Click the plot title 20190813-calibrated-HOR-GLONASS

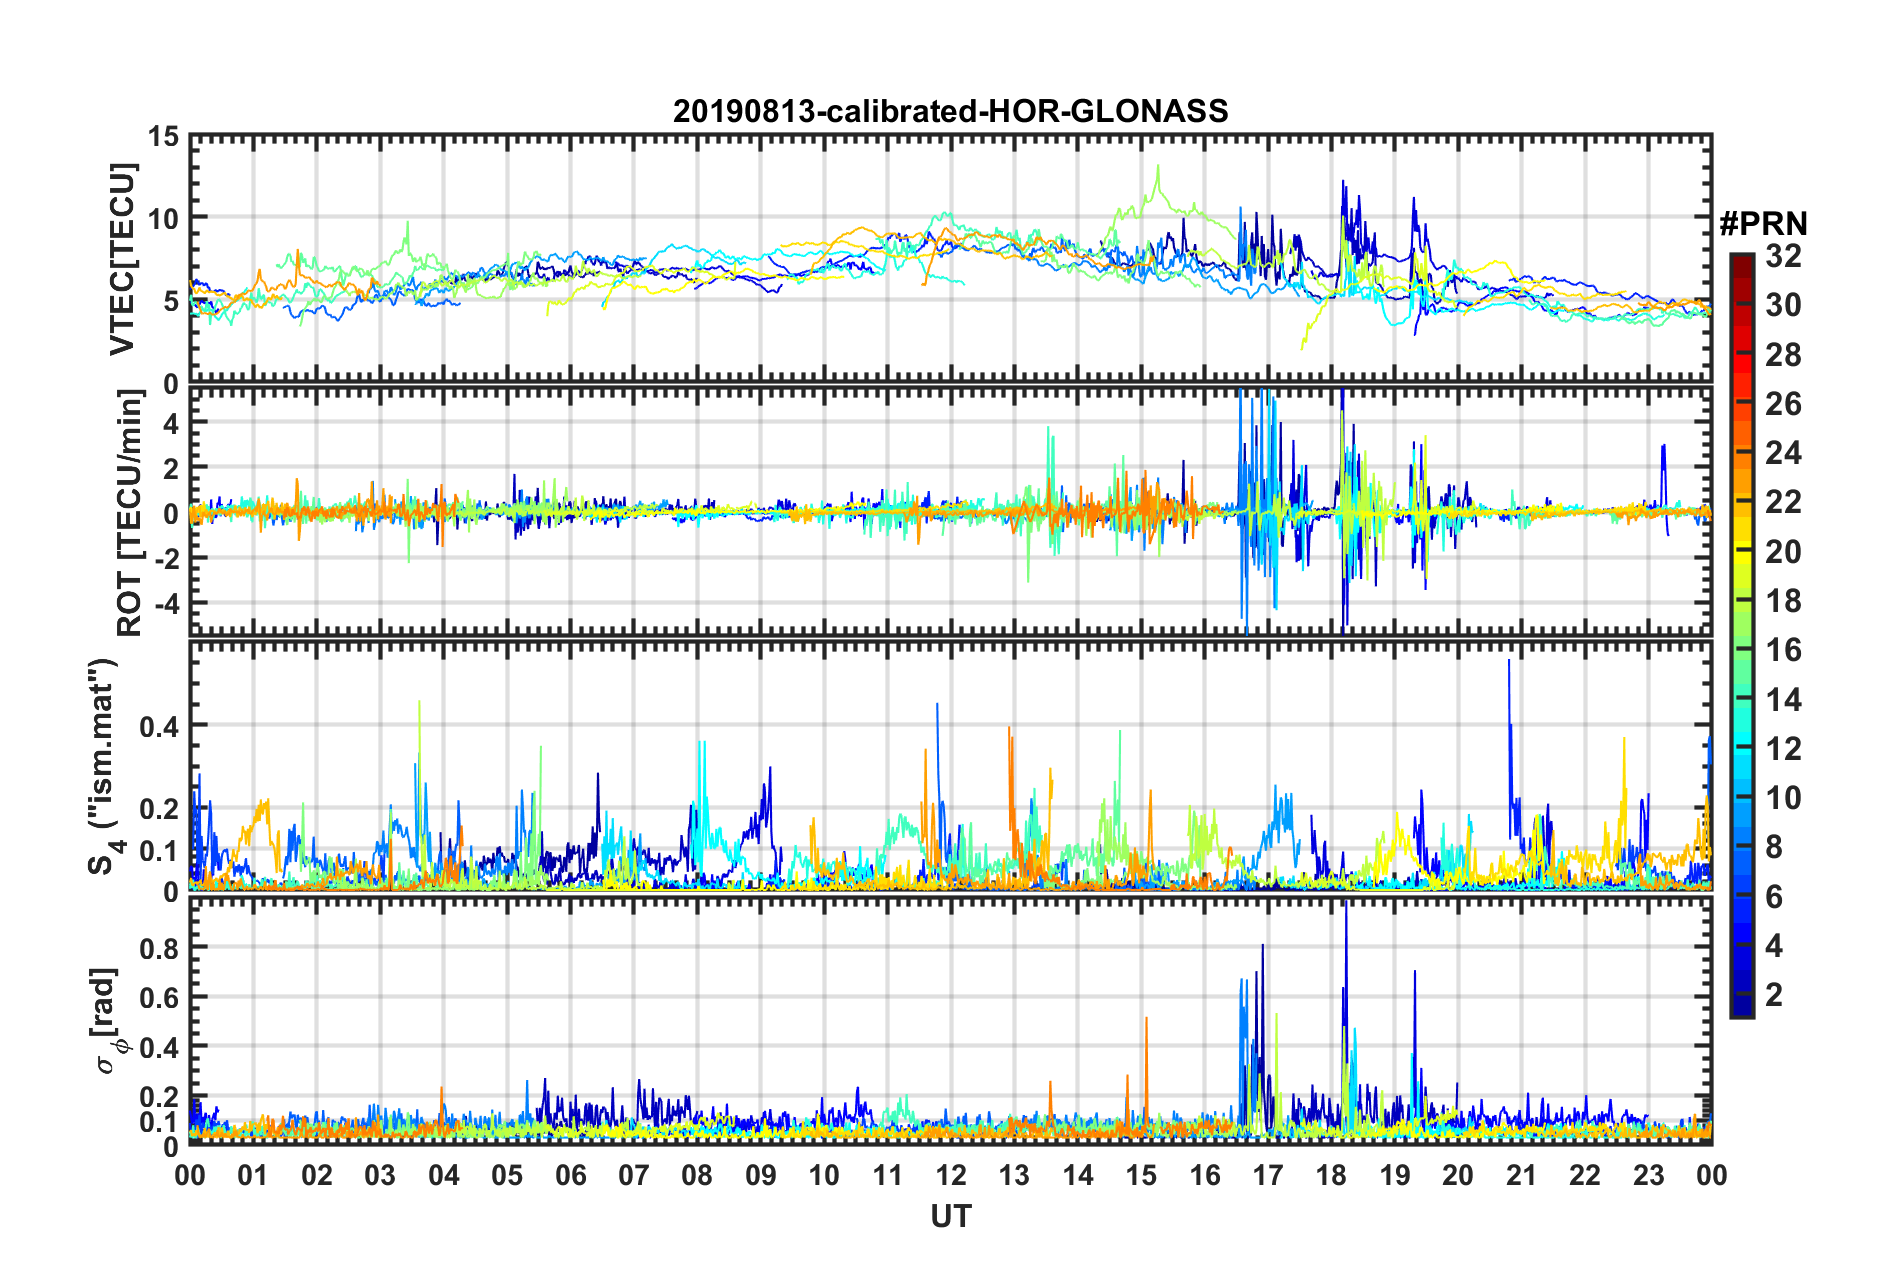coord(950,111)
